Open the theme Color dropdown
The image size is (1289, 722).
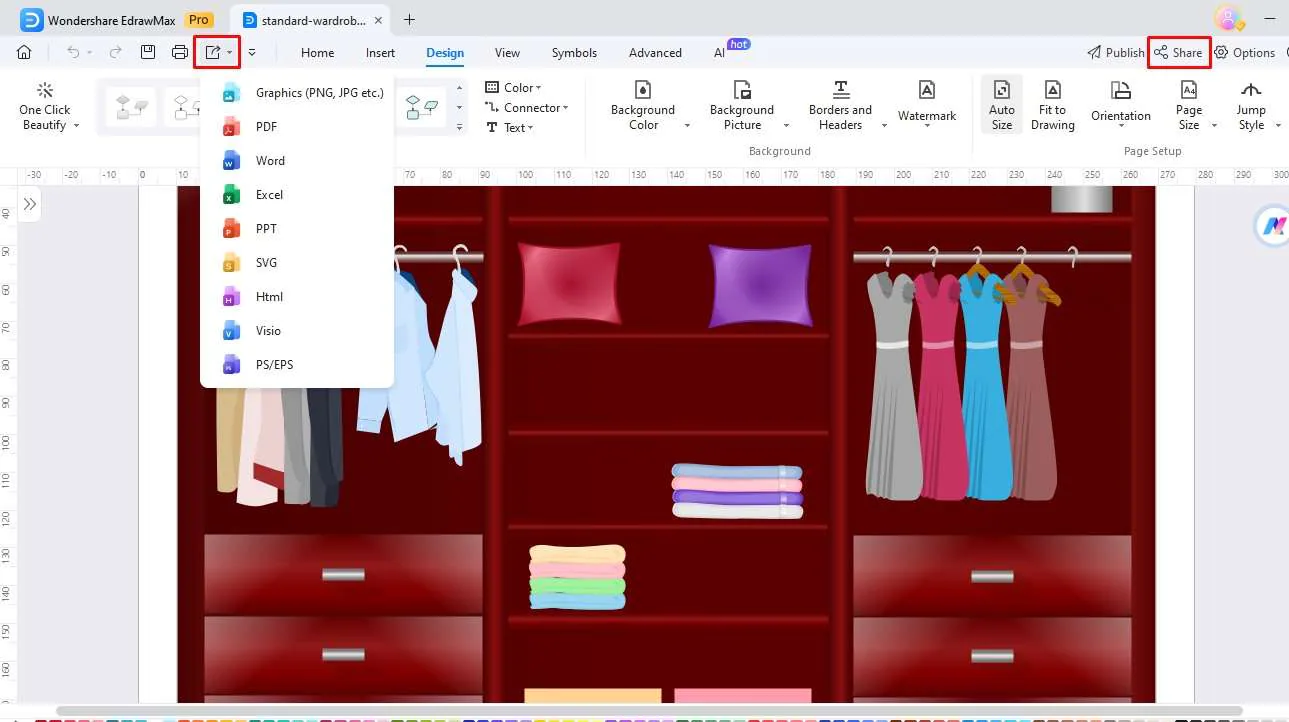coord(513,88)
